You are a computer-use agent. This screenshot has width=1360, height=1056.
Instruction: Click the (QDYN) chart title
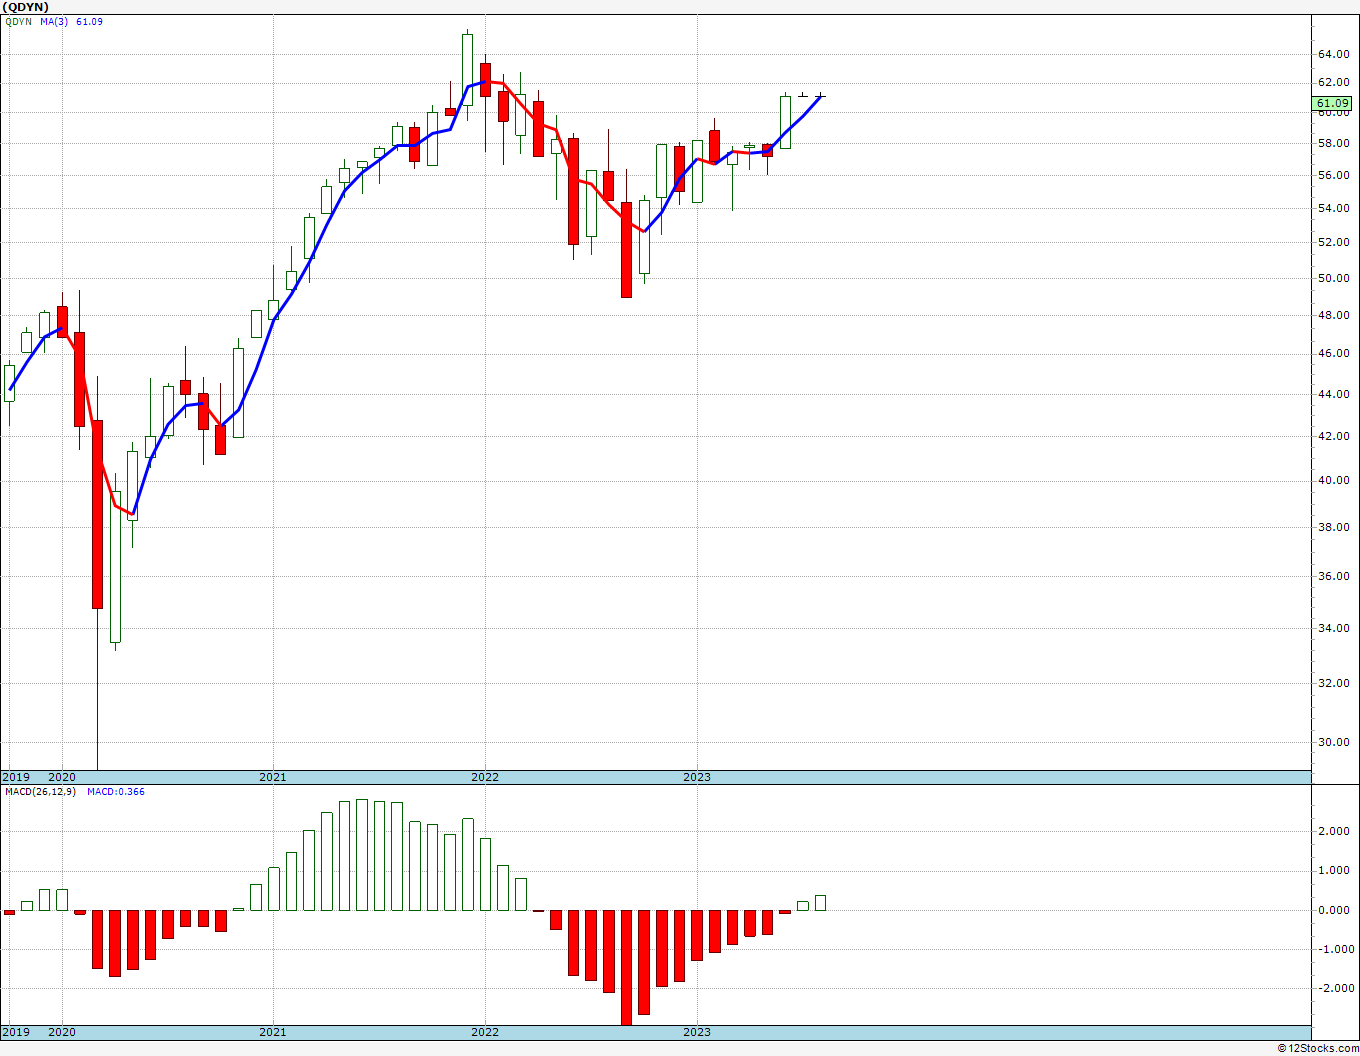[25, 7]
